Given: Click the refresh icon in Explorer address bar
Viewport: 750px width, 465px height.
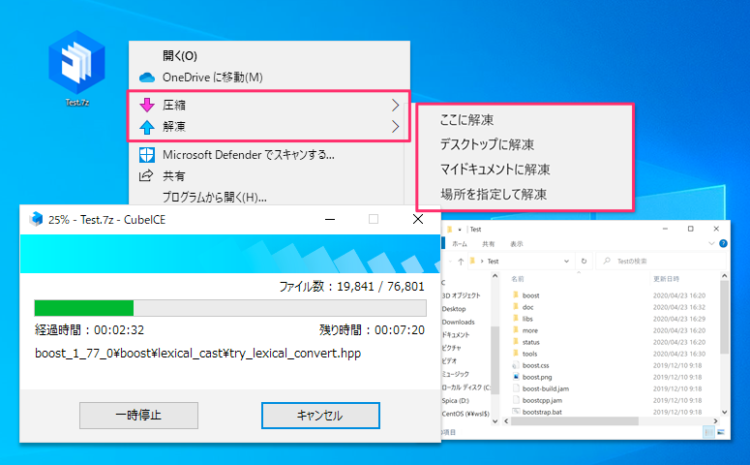Looking at the screenshot, I should (x=584, y=261).
